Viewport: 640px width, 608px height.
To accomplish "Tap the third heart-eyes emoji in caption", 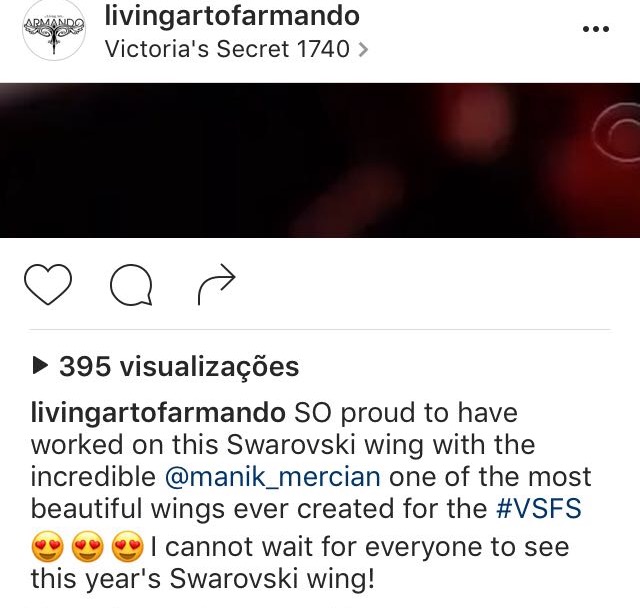I will (127, 546).
